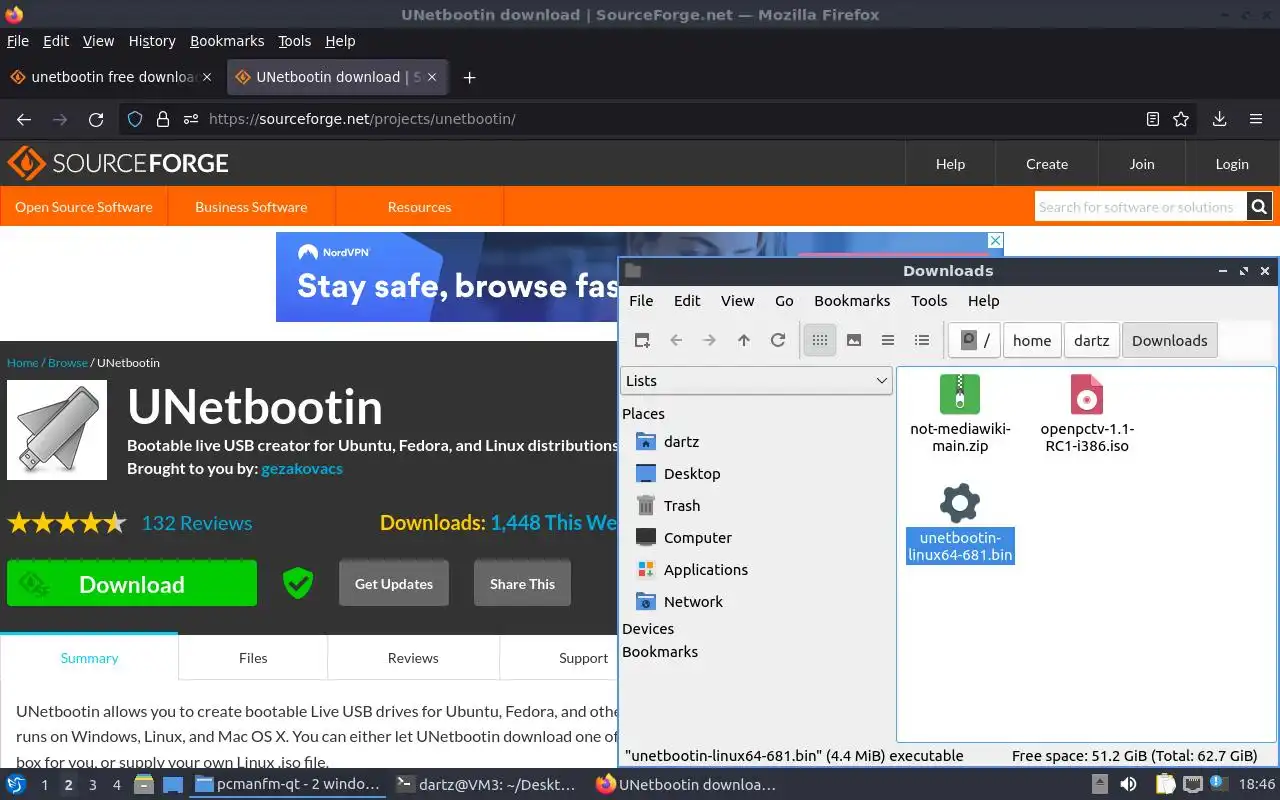Open Open Source Software navigation item
Viewport: 1280px width, 800px height.
pyautogui.click(x=84, y=207)
